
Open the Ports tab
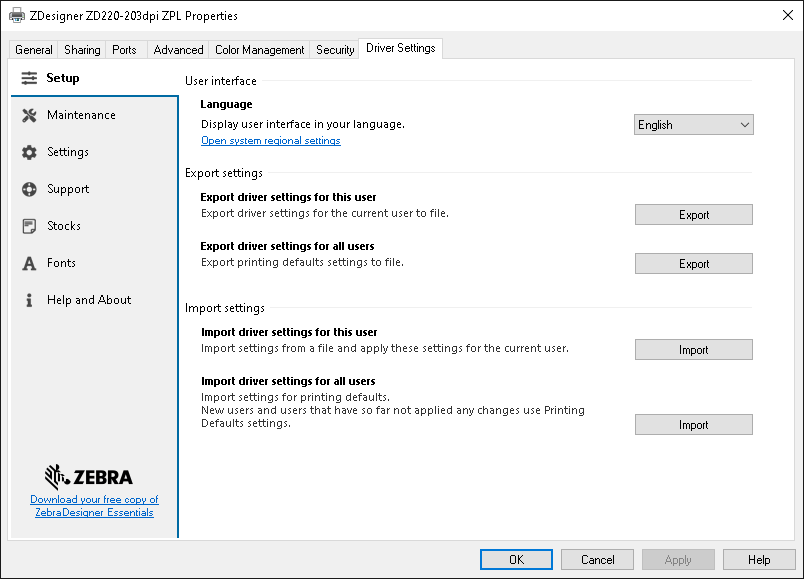click(125, 48)
